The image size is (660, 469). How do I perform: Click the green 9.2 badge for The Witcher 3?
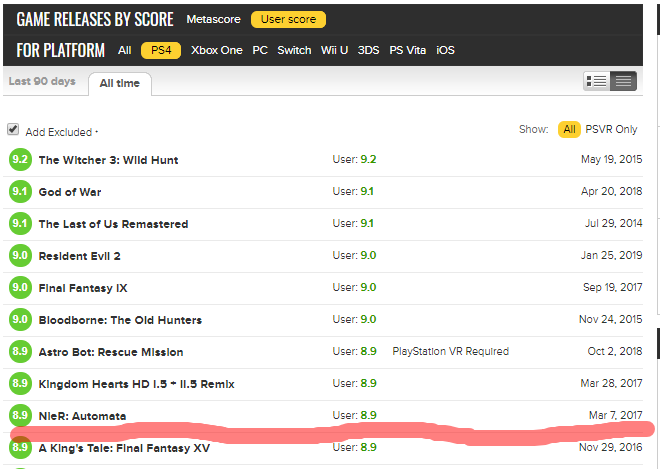pos(20,160)
